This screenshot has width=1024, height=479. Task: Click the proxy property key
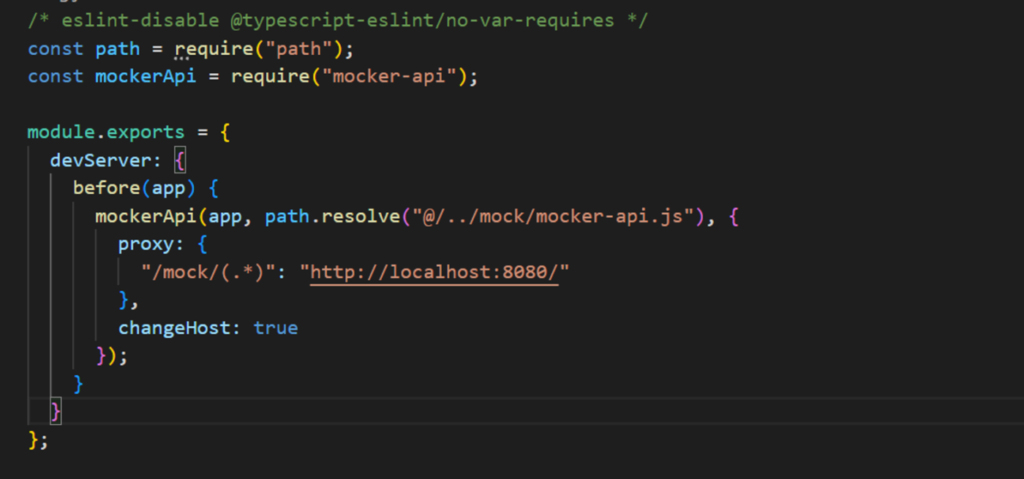(145, 244)
